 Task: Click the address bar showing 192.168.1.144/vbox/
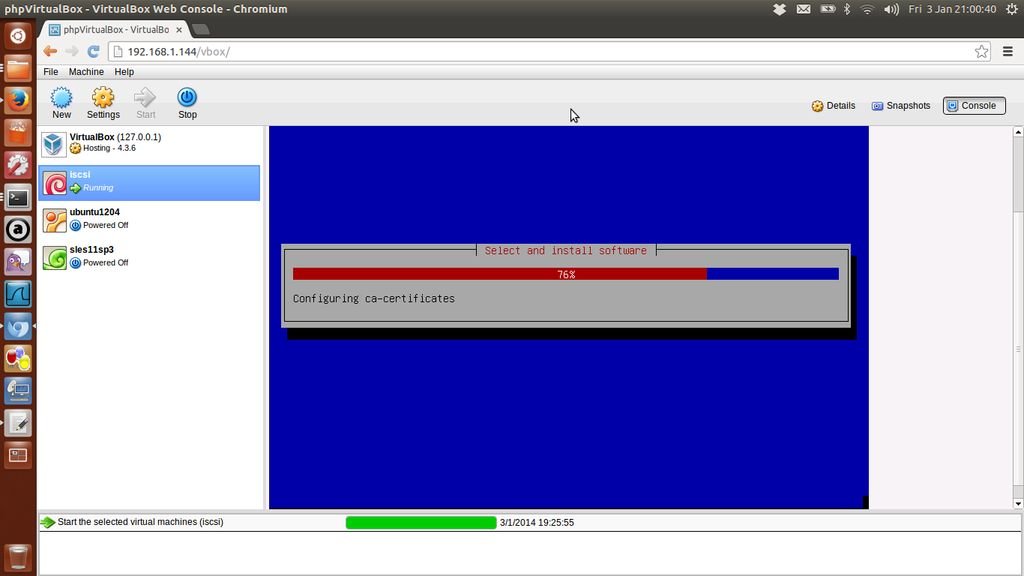click(540, 51)
